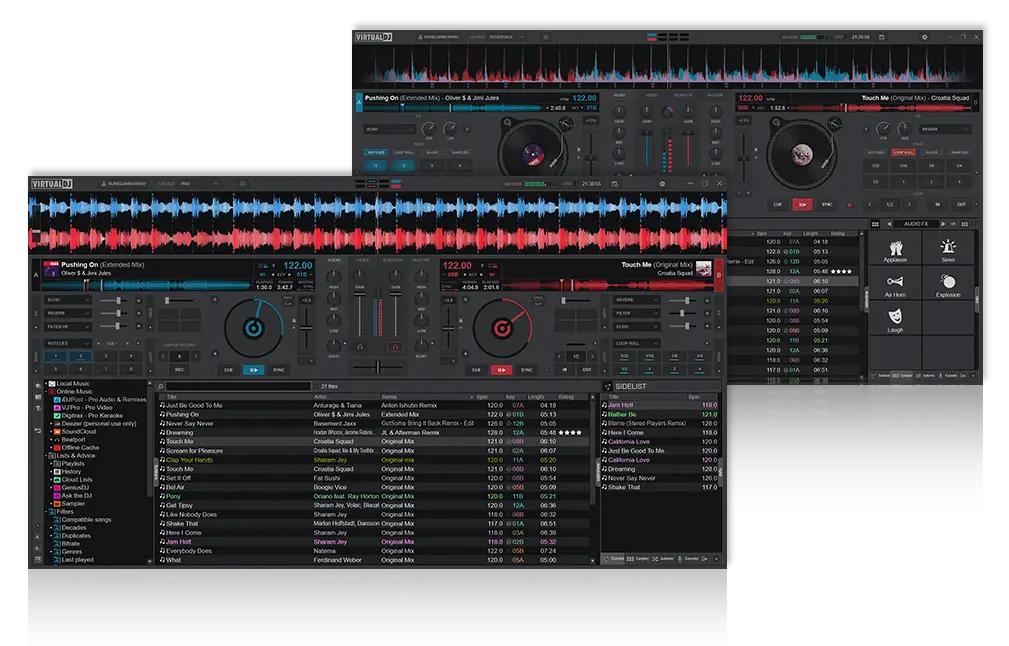Click the CUE button on the front window's right deck
The image size is (1009, 646).
(476, 370)
